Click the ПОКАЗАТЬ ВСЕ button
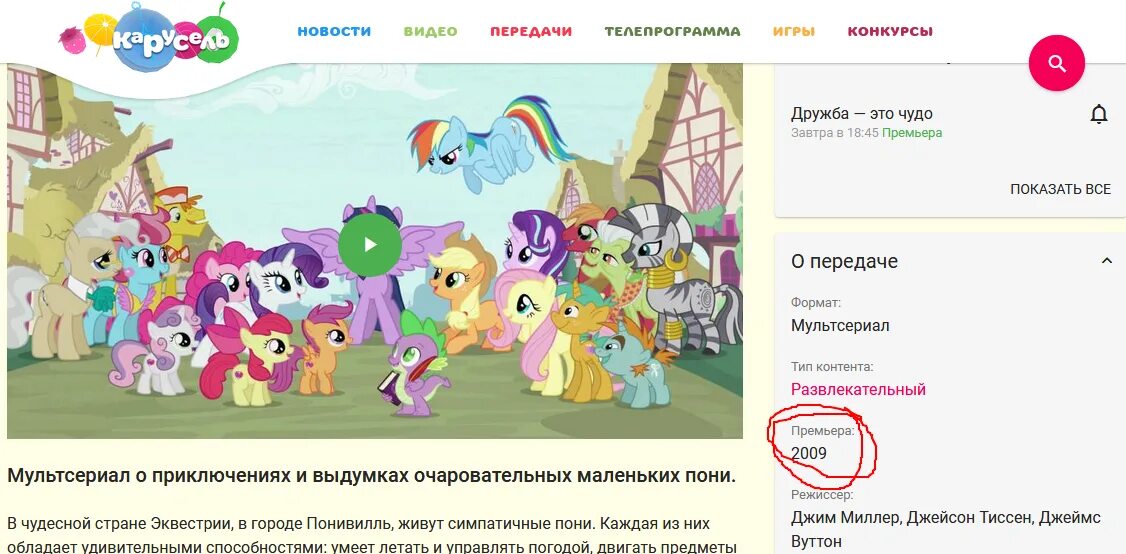 [1060, 189]
